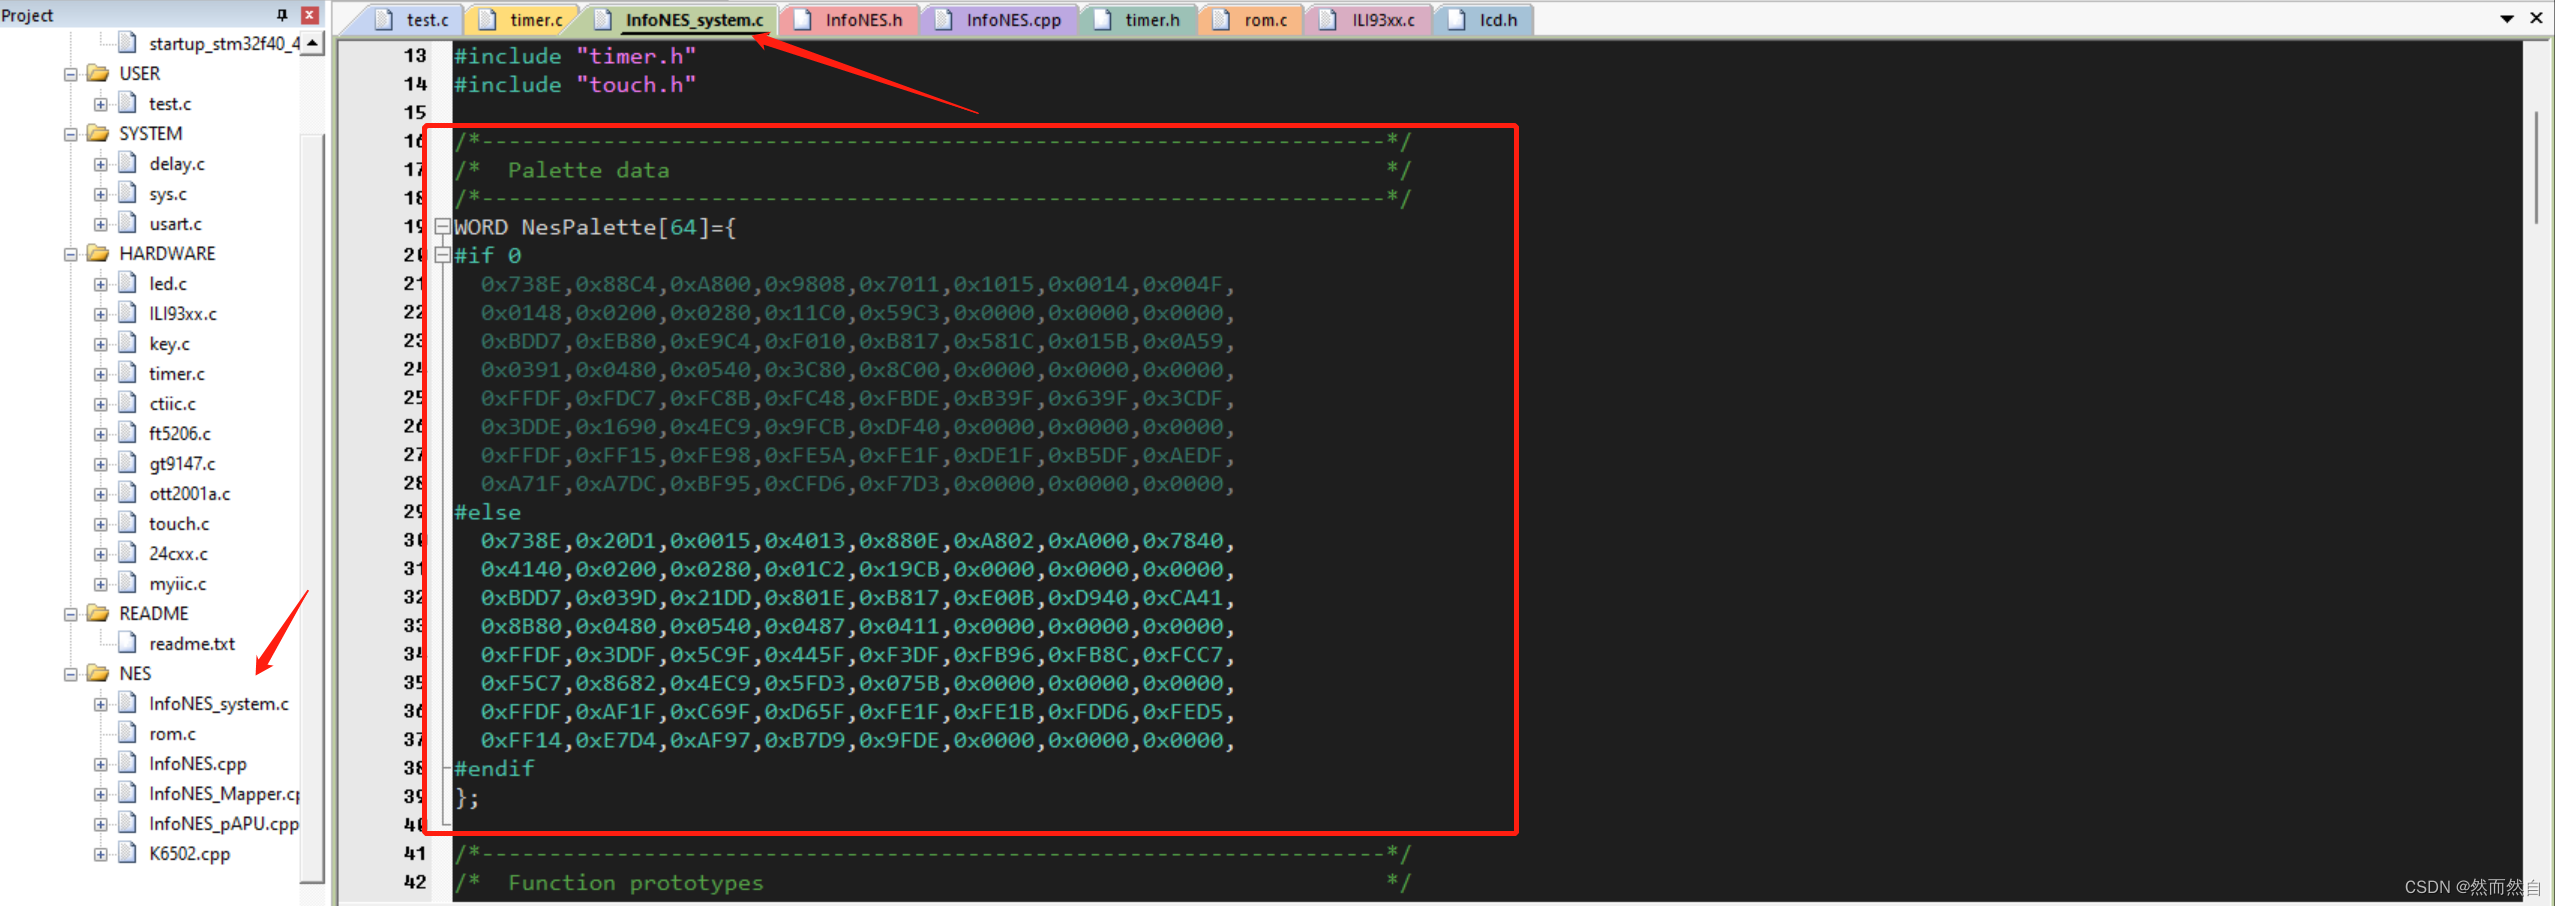Viewport: 2555px width, 906px height.
Task: Click the startup_stm32f40 file icon
Action: click(x=127, y=42)
